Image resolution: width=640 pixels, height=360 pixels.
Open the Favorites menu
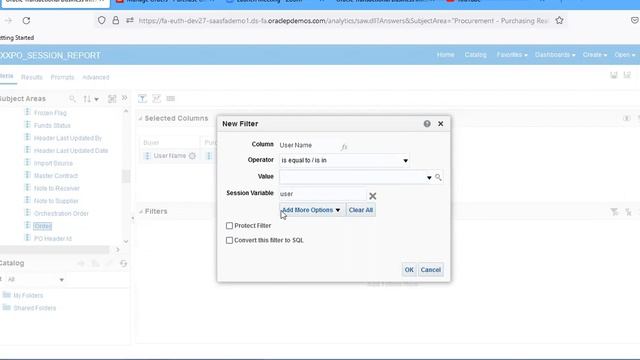coord(512,55)
